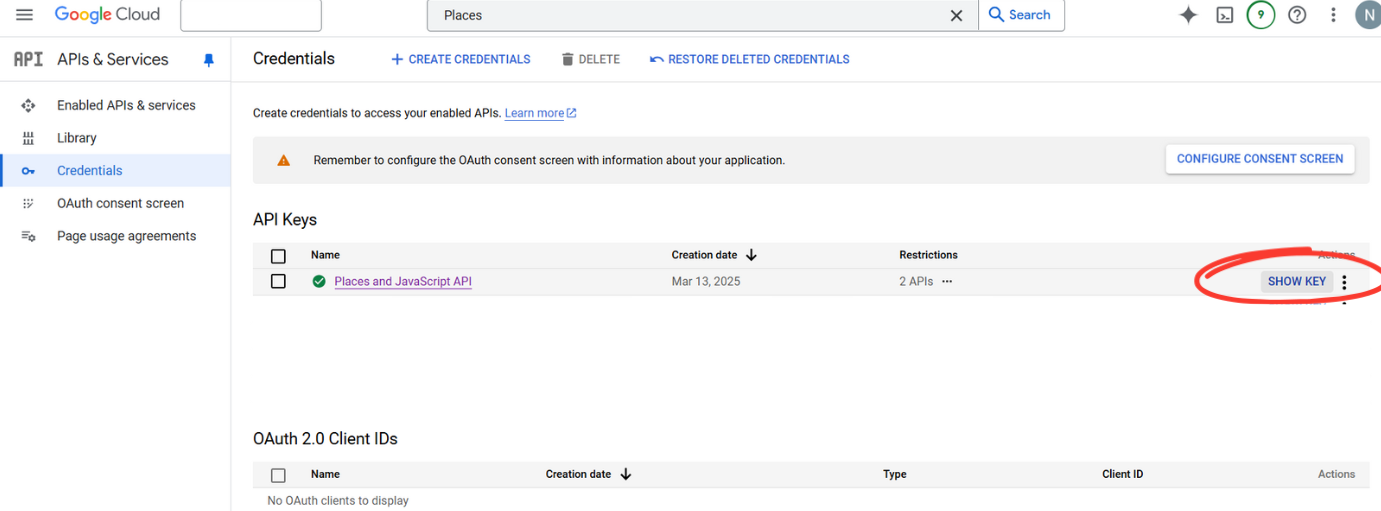Check the Places and JavaScript API row checkbox

coord(278,282)
